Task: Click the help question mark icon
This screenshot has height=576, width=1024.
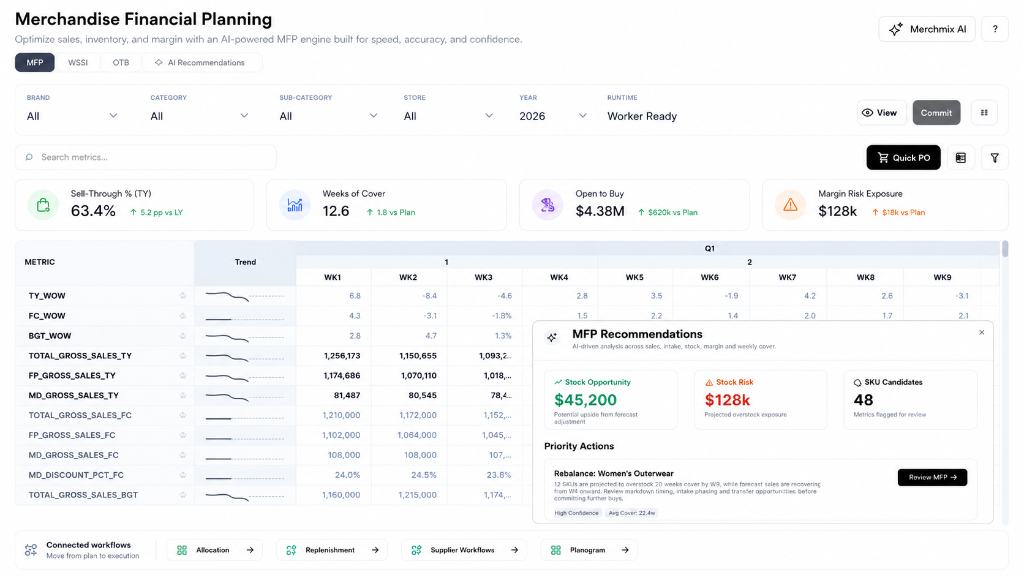Action: tap(995, 29)
